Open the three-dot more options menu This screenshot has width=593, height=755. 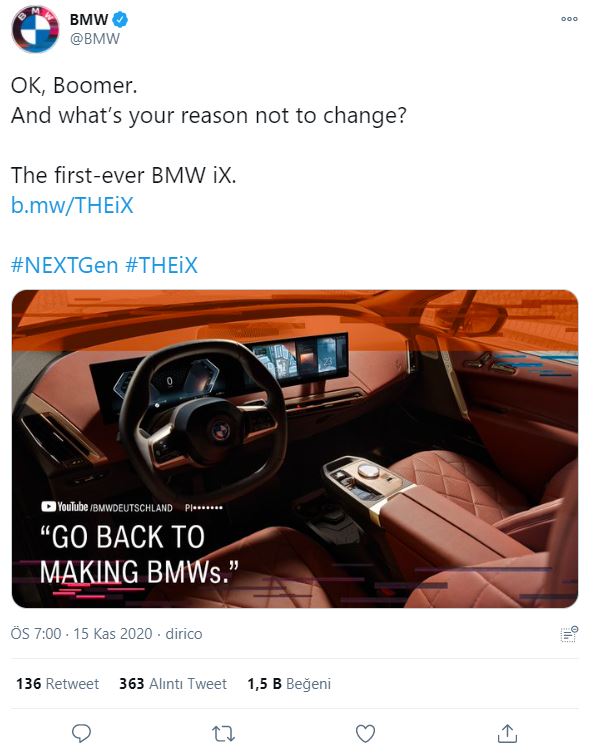pos(569,19)
